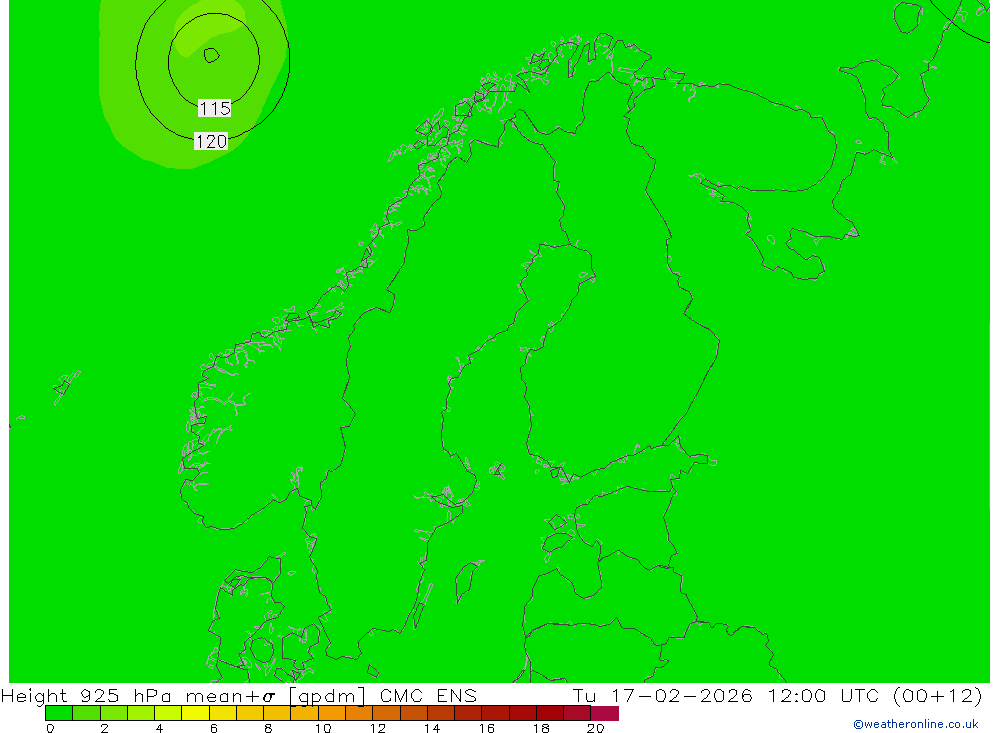The image size is (1000, 733).
Task: Click the dark red legend swatch left of value 18
Action: point(522,713)
